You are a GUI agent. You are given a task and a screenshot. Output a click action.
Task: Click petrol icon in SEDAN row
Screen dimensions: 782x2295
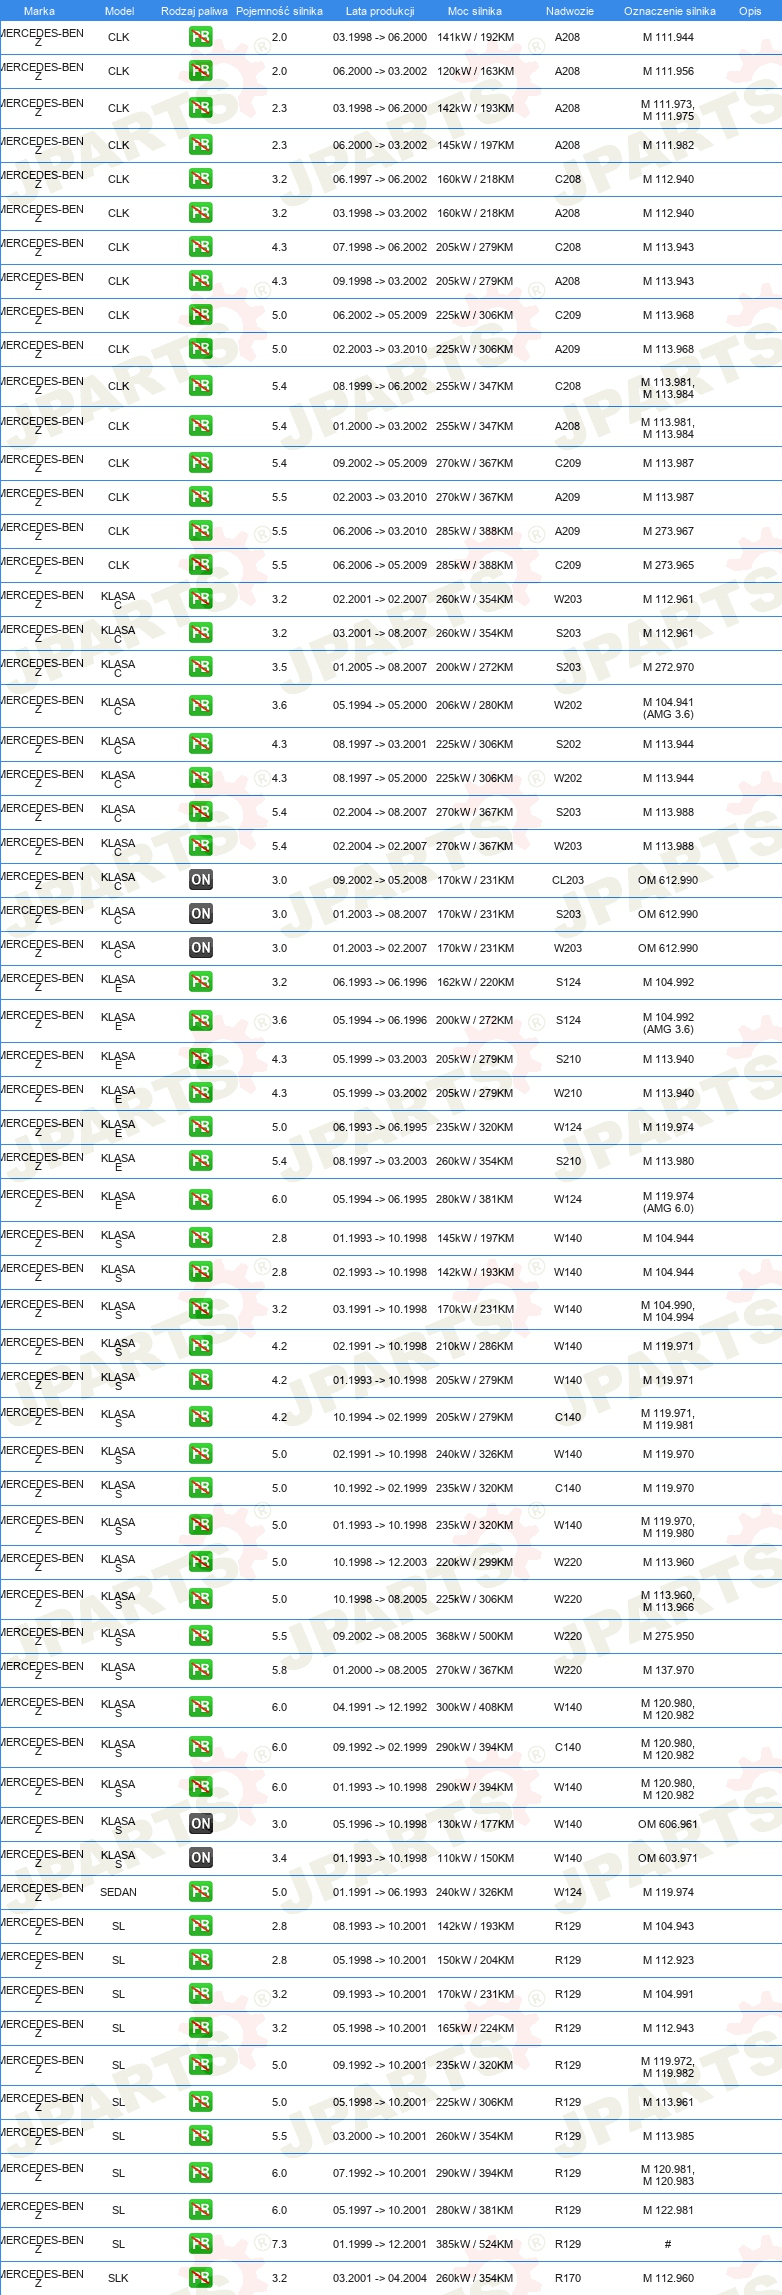pyautogui.click(x=201, y=1892)
